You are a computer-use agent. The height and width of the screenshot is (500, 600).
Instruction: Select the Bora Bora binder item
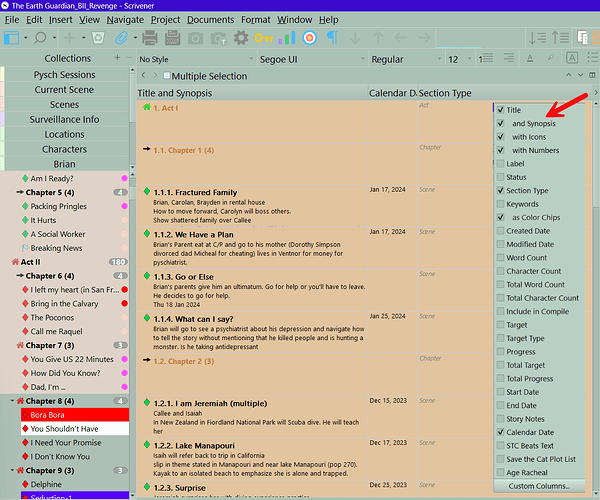click(75, 415)
